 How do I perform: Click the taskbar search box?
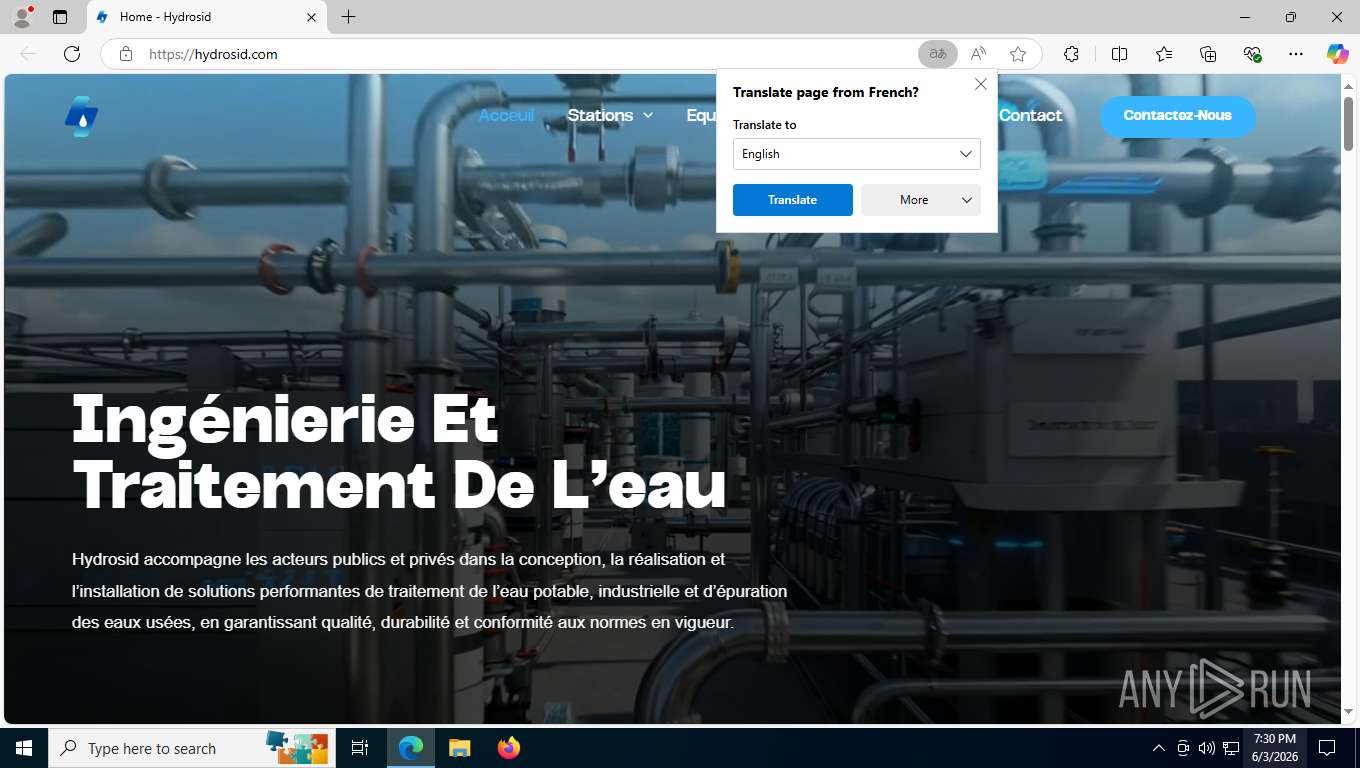coord(190,748)
